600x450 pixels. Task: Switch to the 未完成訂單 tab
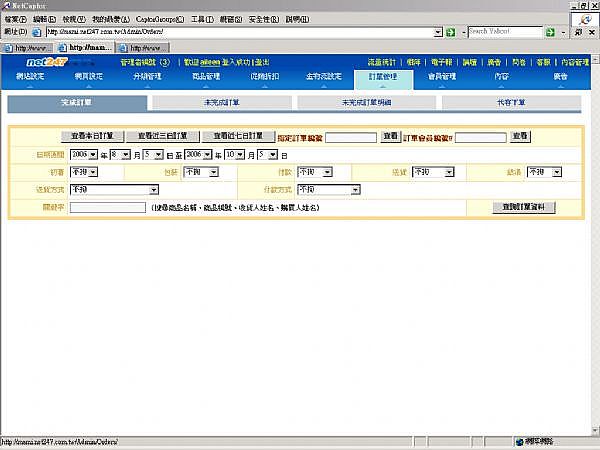pos(220,103)
